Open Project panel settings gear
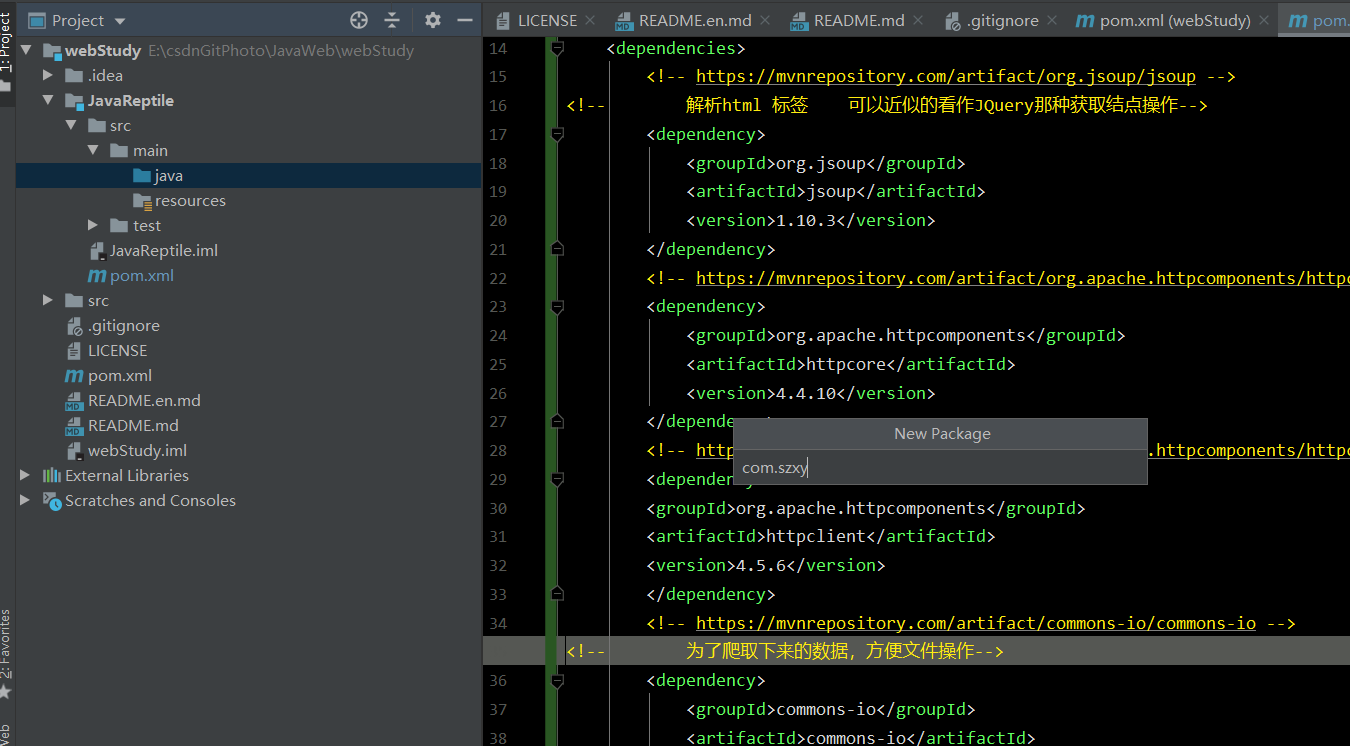Viewport: 1350px width, 746px height. pyautogui.click(x=432, y=20)
